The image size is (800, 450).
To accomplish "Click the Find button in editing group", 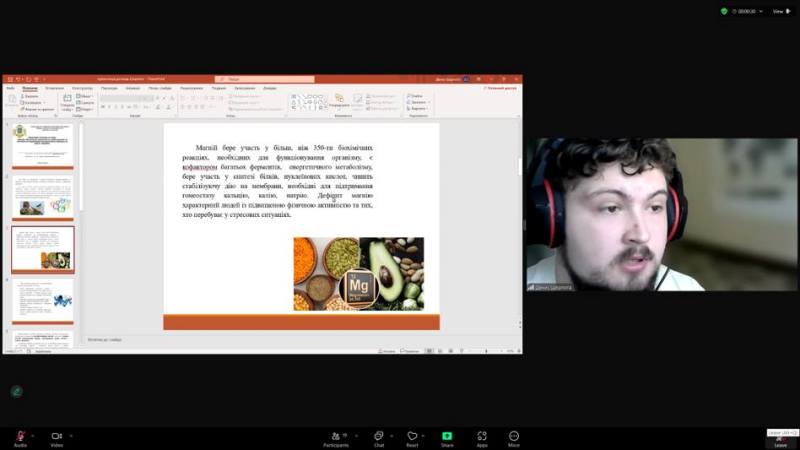I will [x=415, y=96].
